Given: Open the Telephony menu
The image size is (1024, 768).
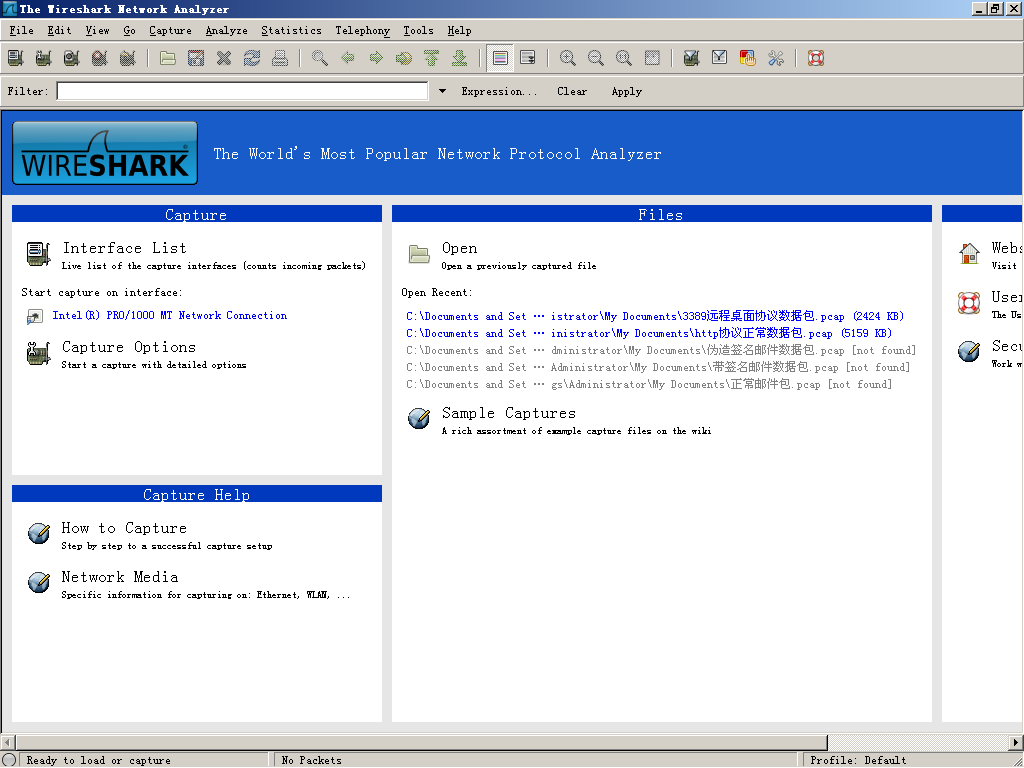Looking at the screenshot, I should (362, 31).
